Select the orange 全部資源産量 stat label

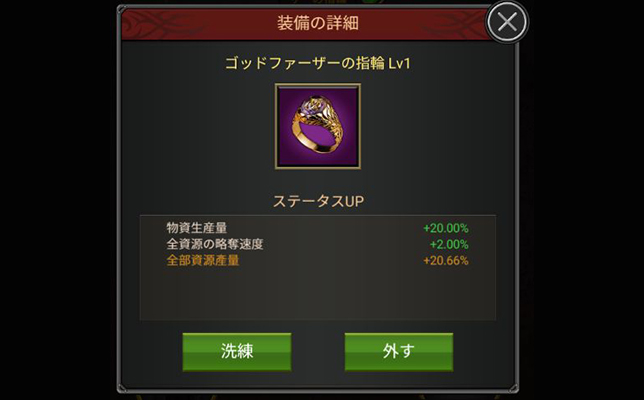coord(203,260)
